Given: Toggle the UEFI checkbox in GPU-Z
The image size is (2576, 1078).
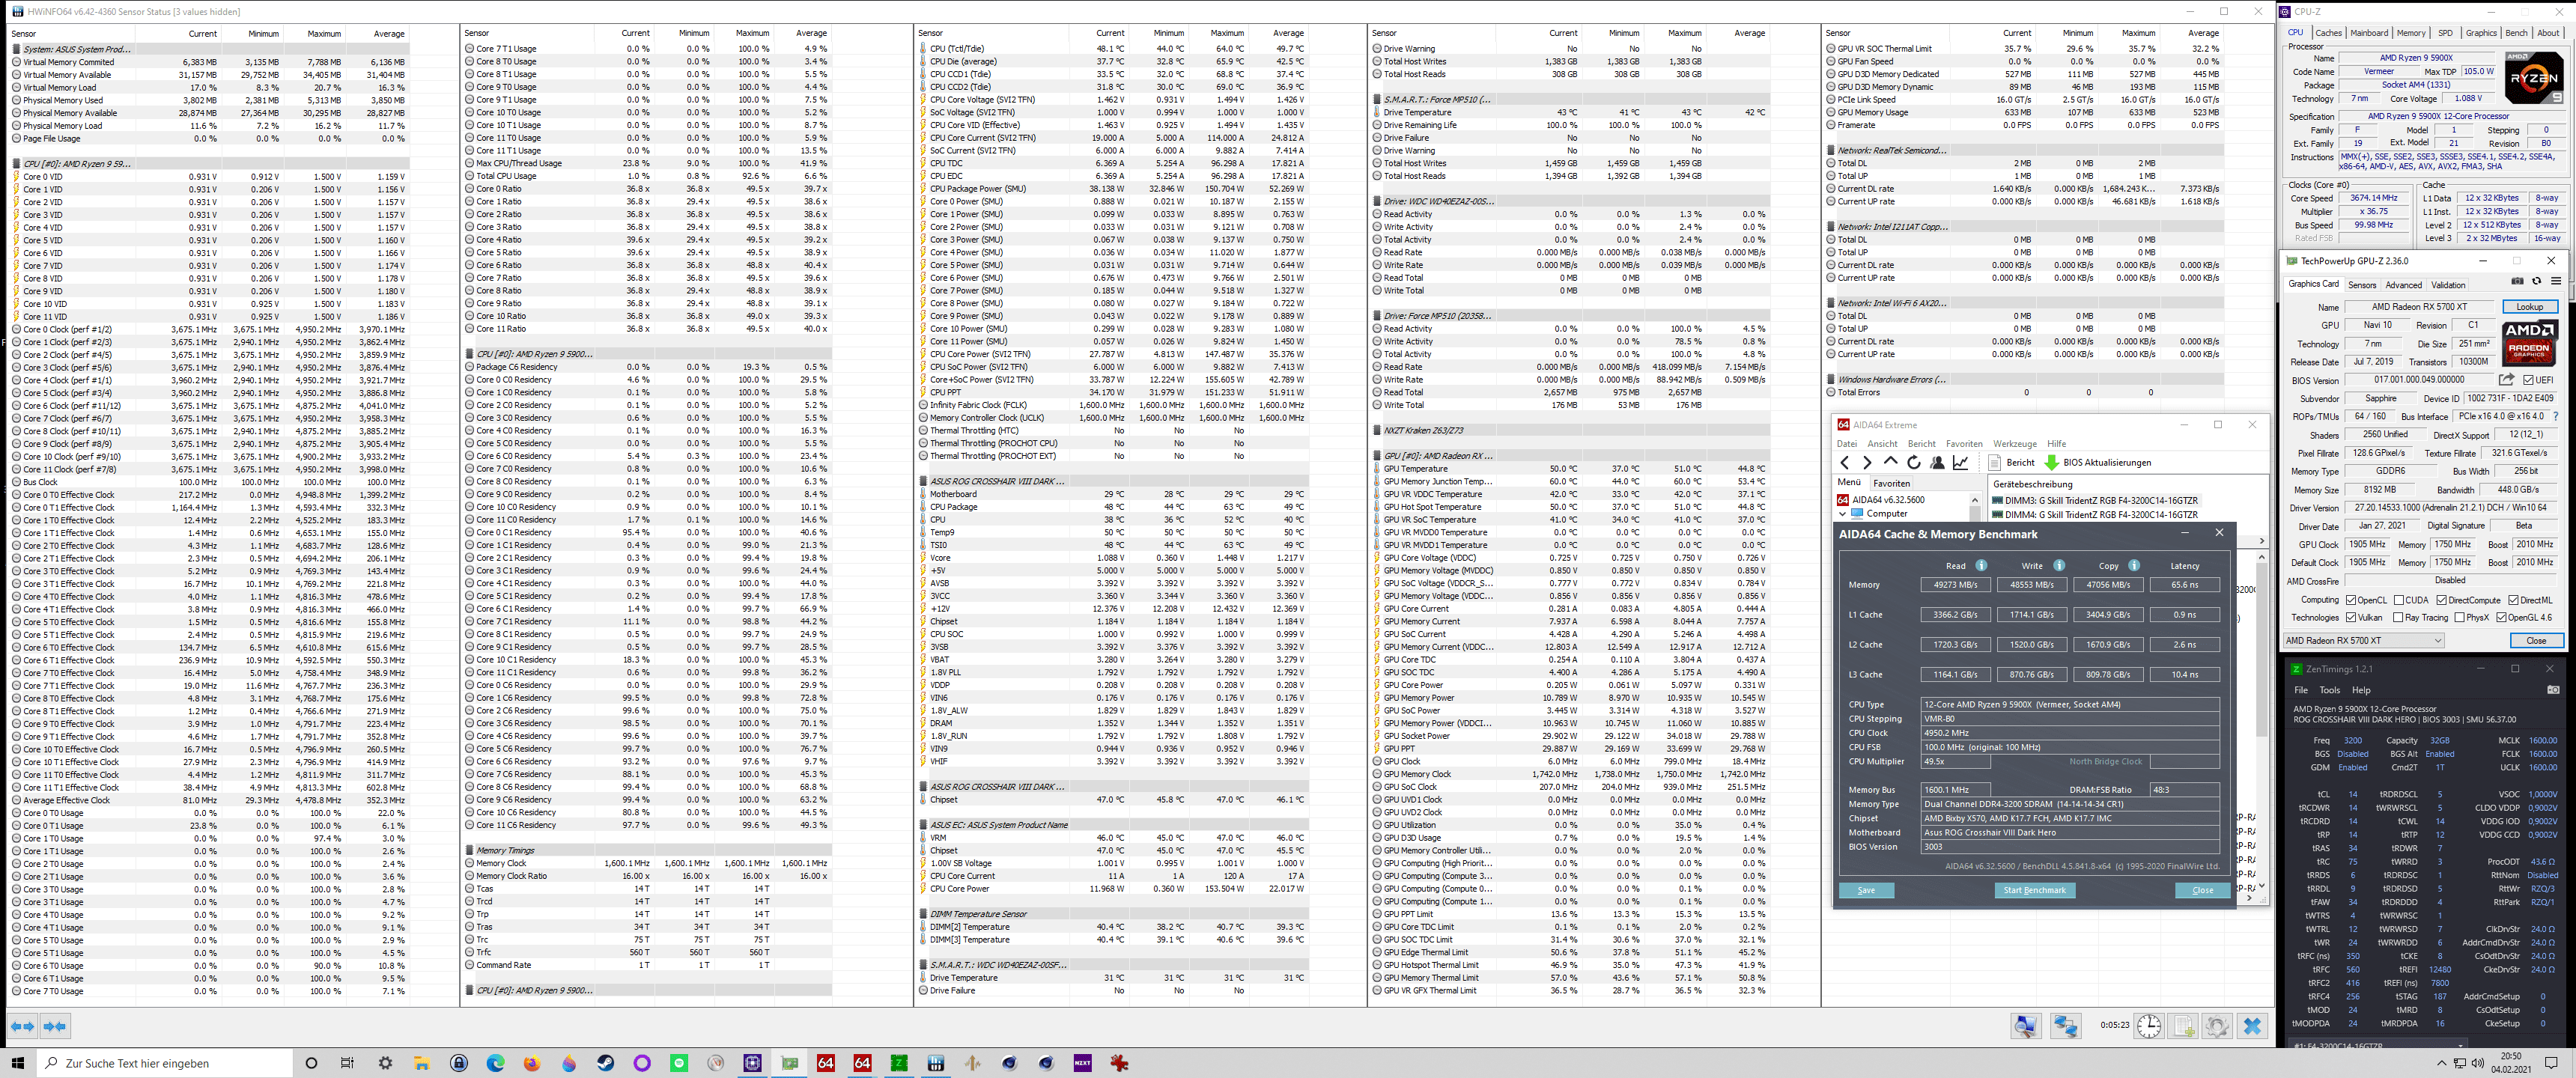Looking at the screenshot, I should coord(2528,380).
